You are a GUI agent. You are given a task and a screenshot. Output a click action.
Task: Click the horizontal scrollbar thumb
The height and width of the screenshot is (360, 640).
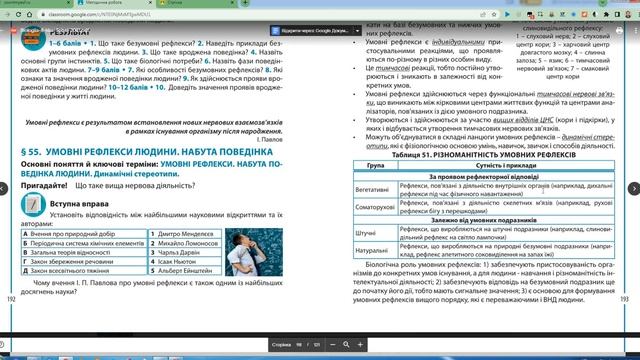(x=114, y=335)
